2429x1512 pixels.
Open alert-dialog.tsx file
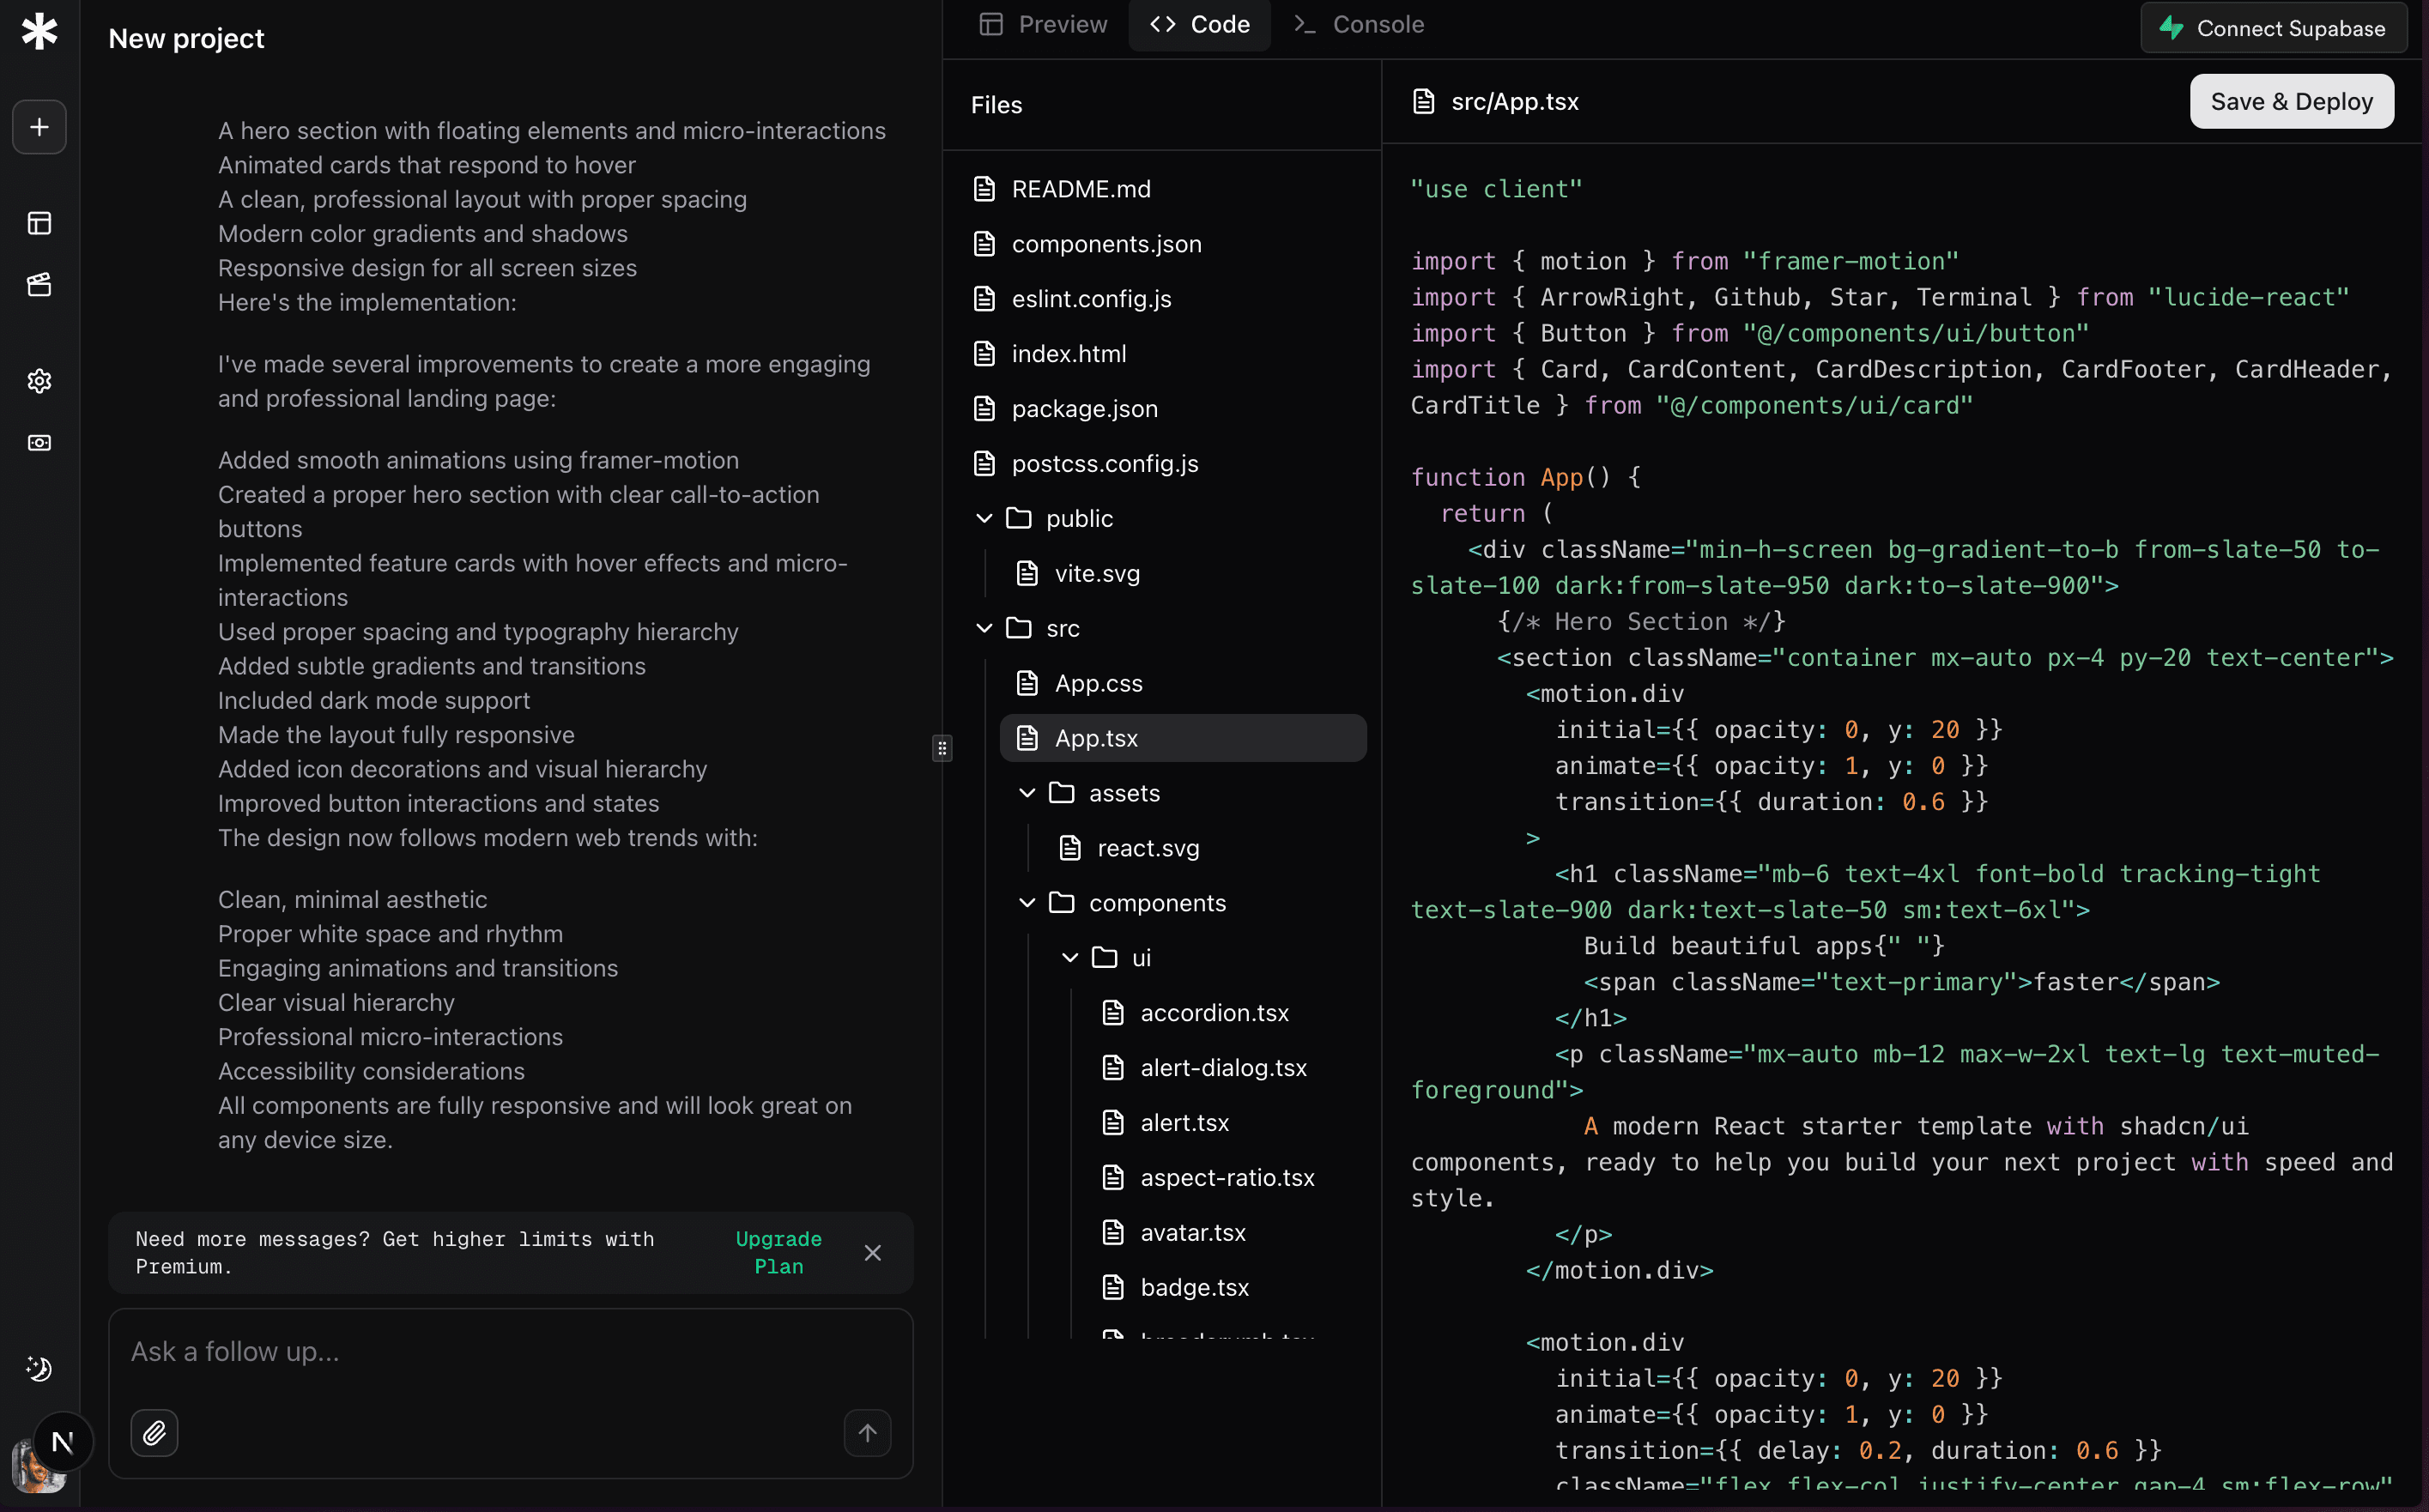pyautogui.click(x=1226, y=1068)
